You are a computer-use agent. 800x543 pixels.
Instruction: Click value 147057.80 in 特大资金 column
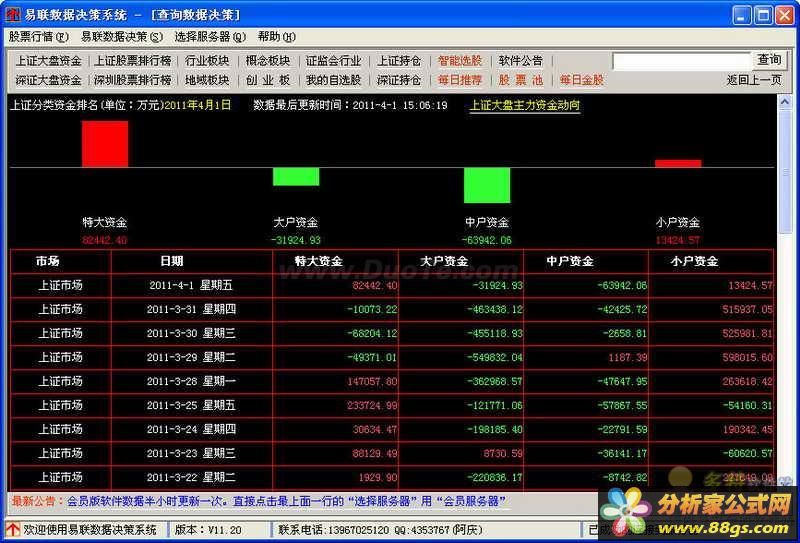[x=372, y=382]
